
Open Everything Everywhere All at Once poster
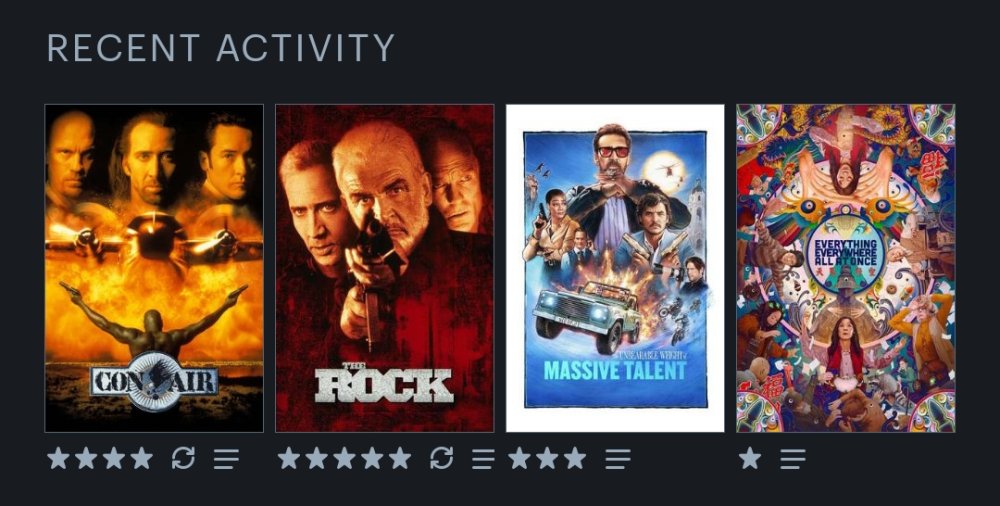click(846, 268)
